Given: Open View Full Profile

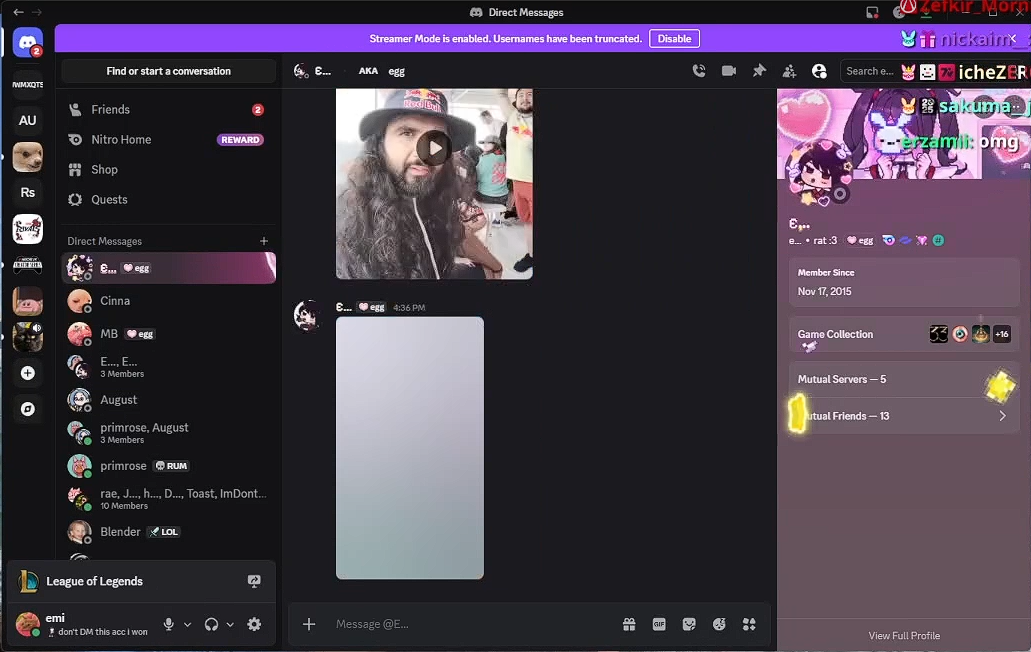Looking at the screenshot, I should click(904, 636).
